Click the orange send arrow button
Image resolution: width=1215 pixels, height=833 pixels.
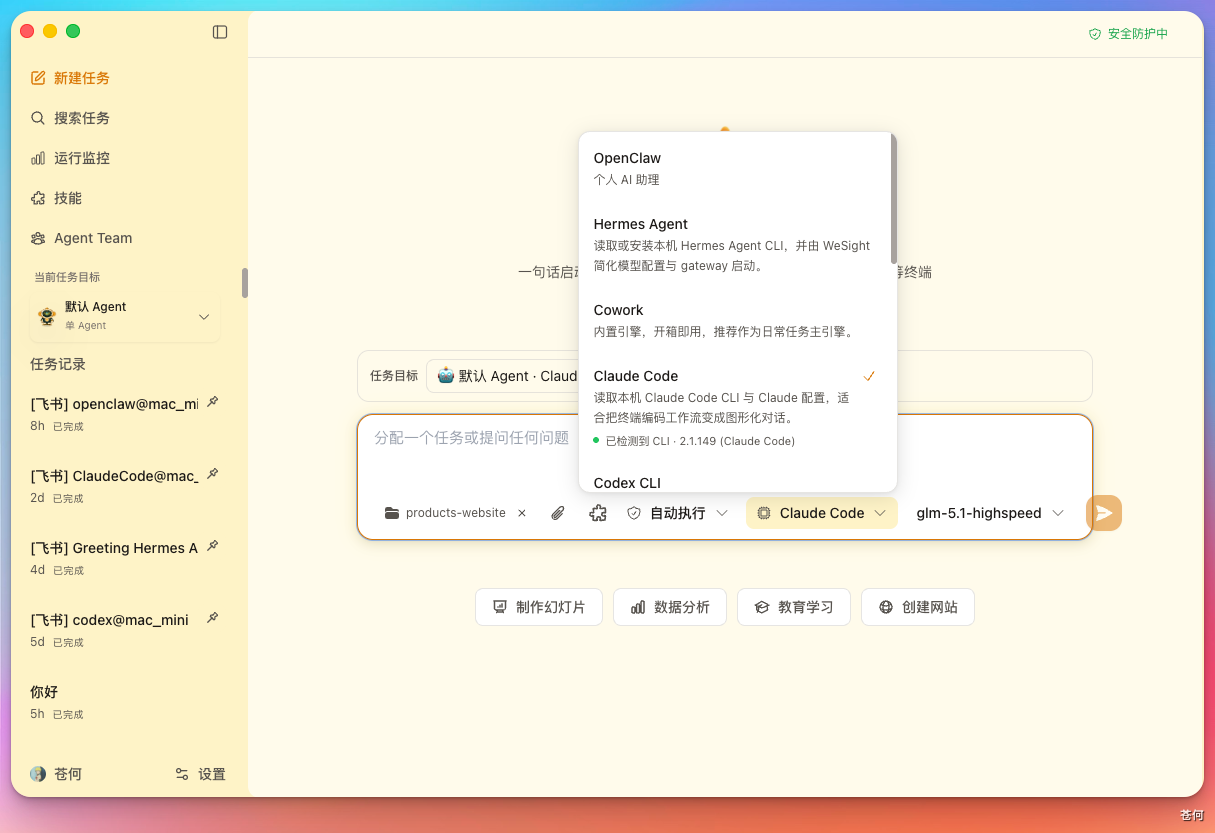pos(1104,513)
